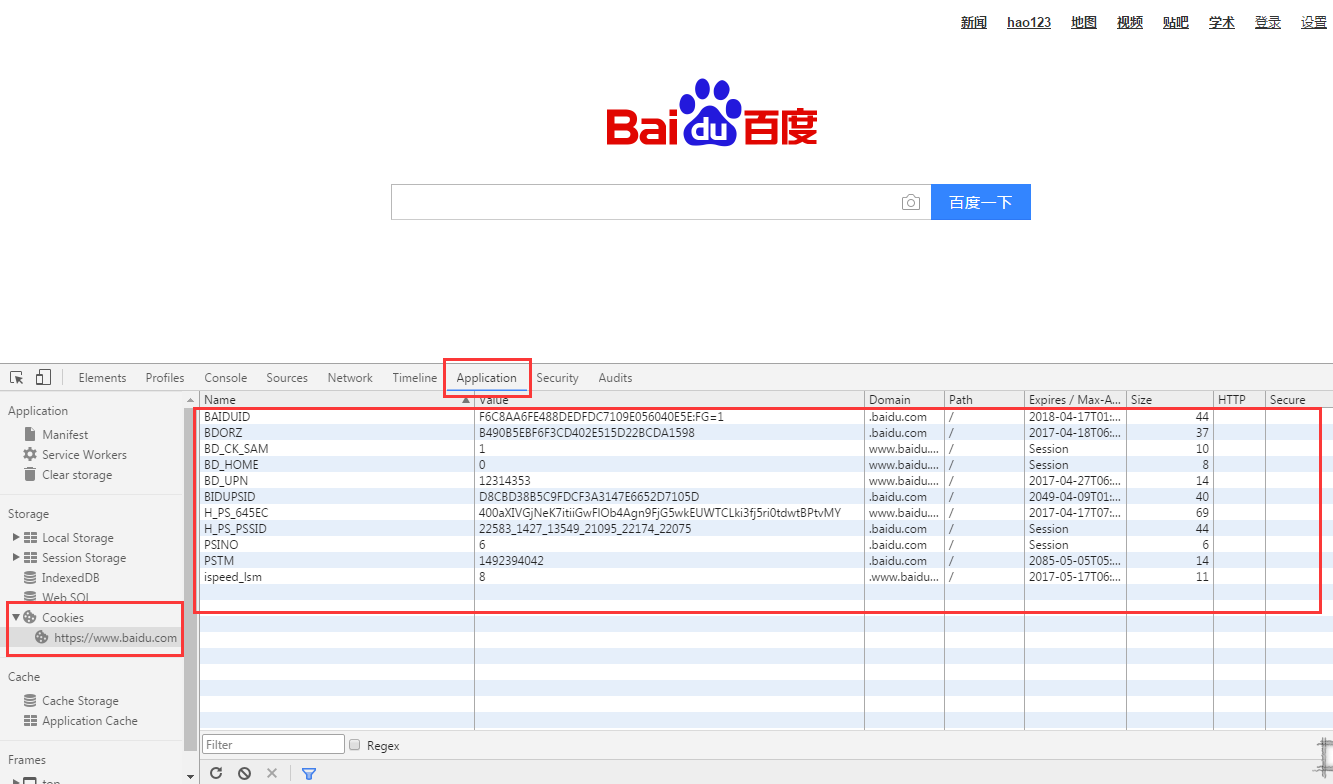
Task: Open the 贴吧 link
Action: point(1176,22)
